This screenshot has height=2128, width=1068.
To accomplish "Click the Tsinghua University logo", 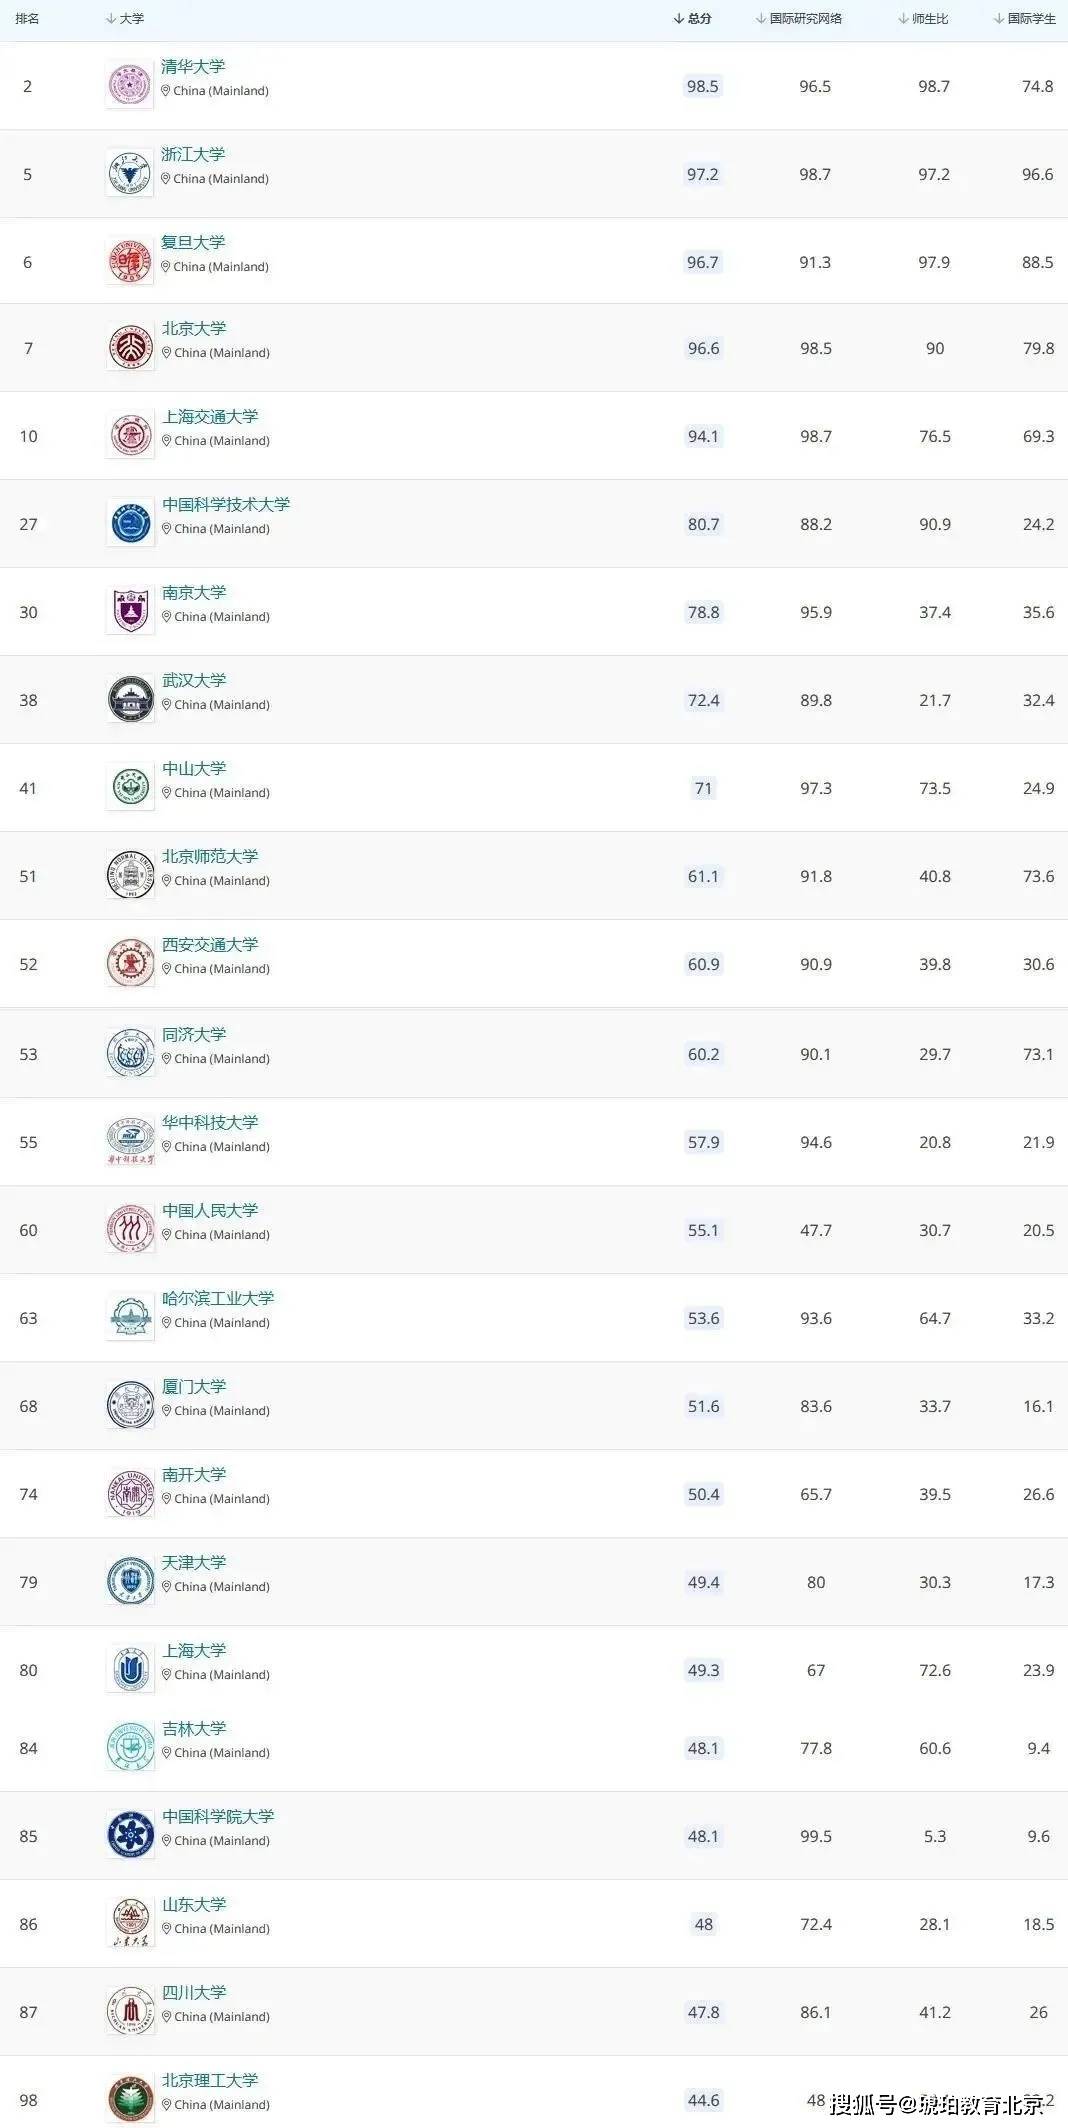I will click(130, 85).
